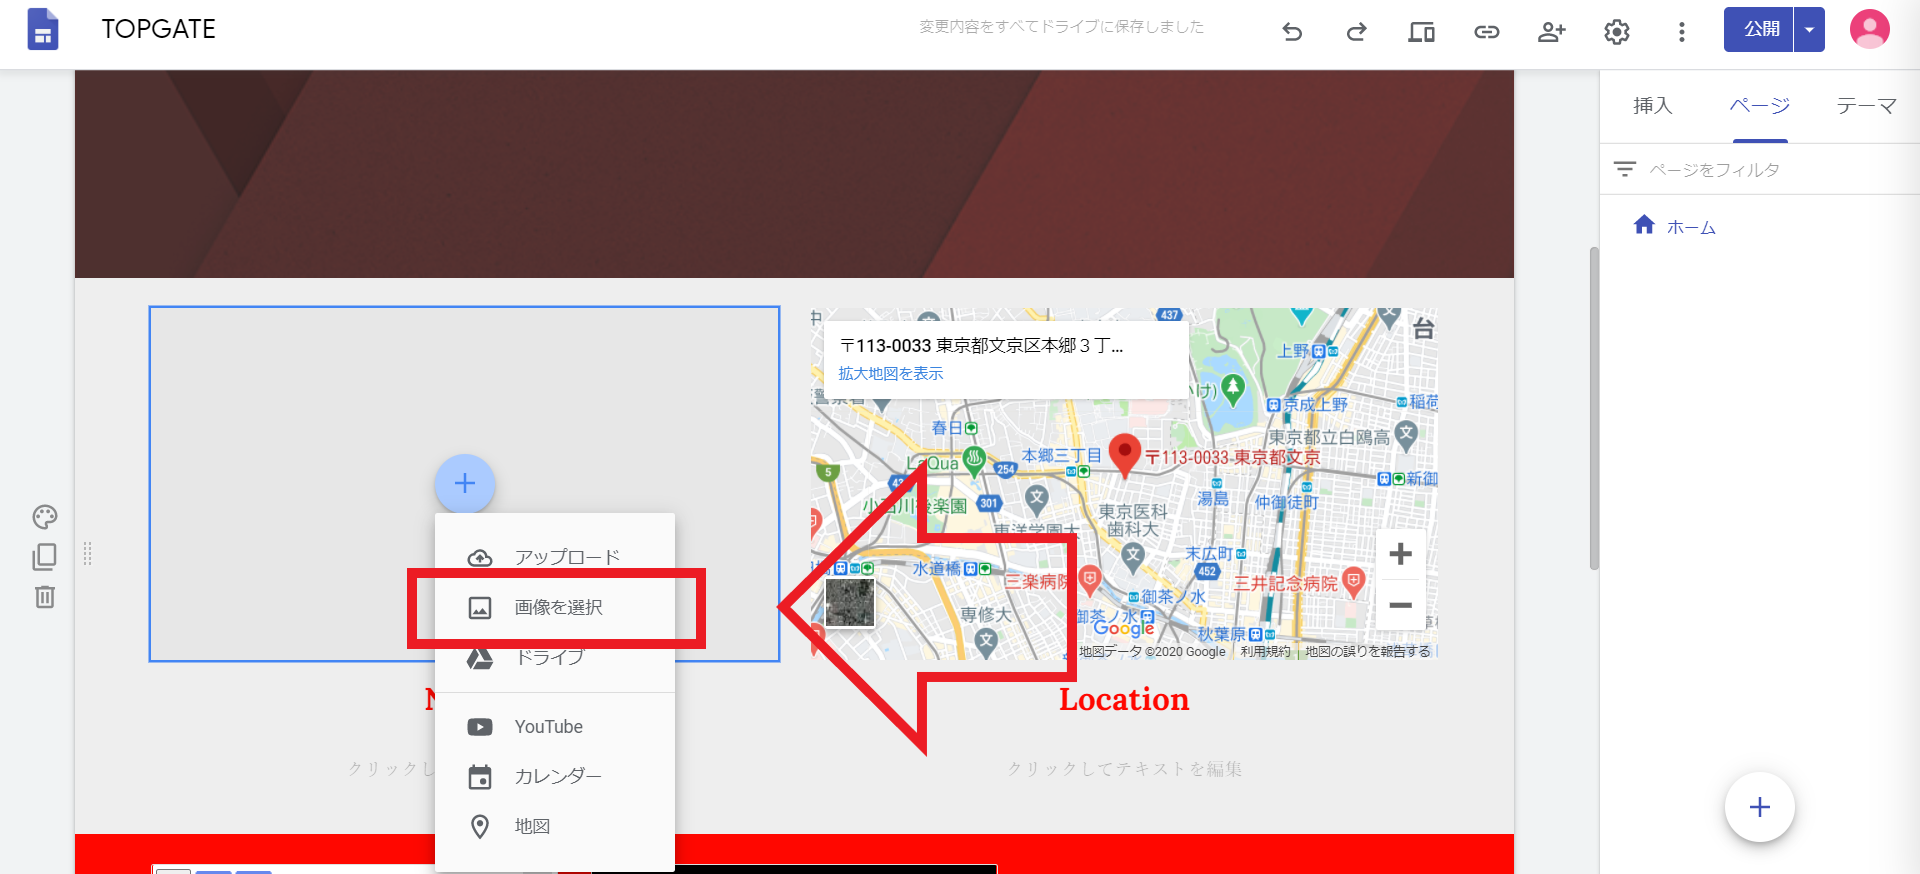Image resolution: width=1920 pixels, height=874 pixels.
Task: Add a new page with plus button
Action: (1759, 807)
